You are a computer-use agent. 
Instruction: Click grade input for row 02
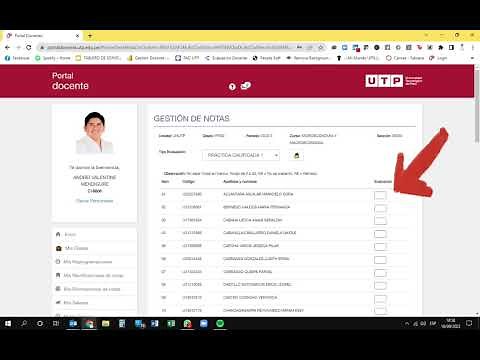coord(380,209)
